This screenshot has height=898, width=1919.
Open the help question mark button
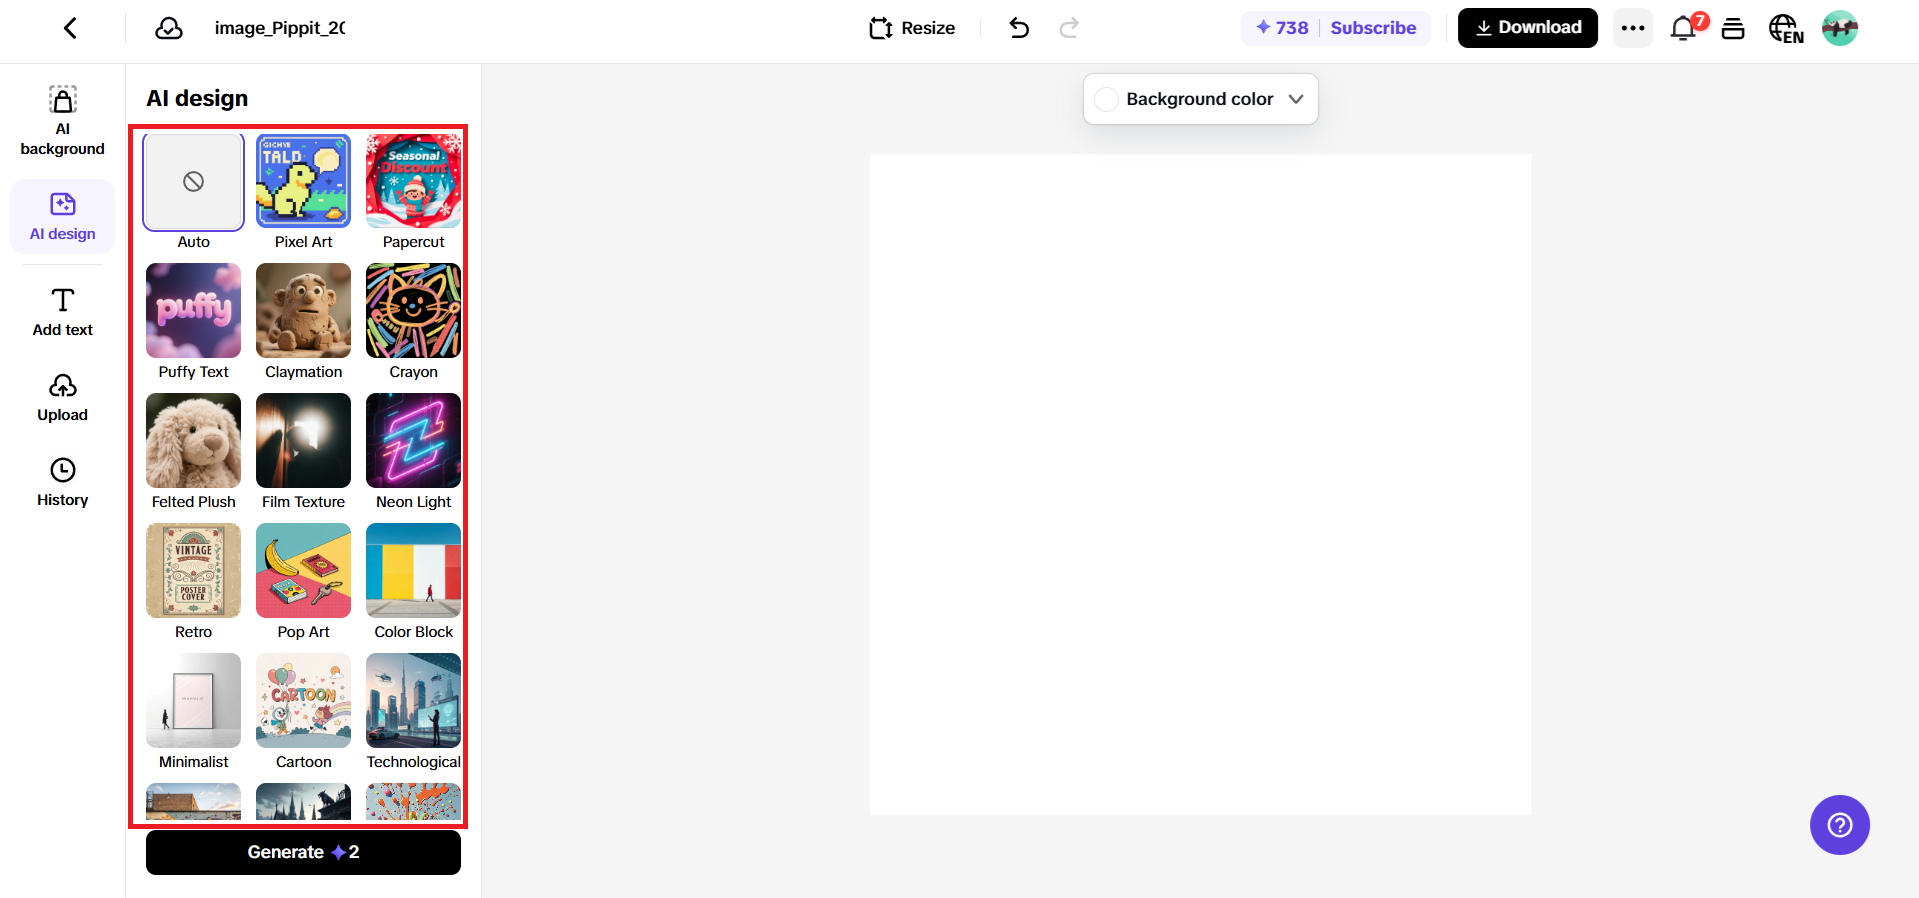[1840, 825]
